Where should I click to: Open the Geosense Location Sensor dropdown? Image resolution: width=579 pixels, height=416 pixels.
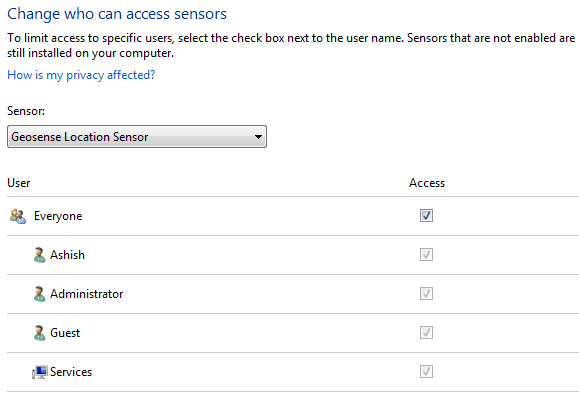(137, 137)
